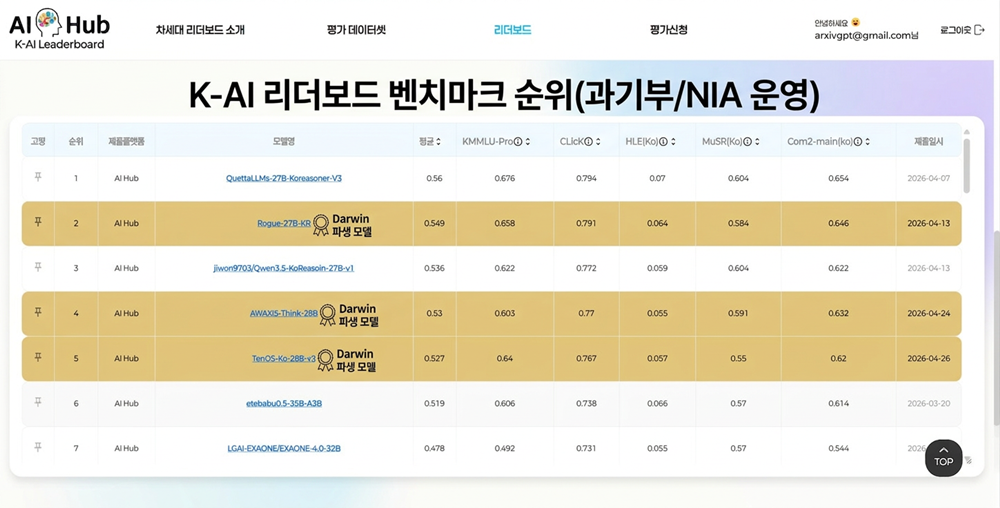Click the table's vertical scrollbar thumb
1000x508 pixels.
[966, 166]
